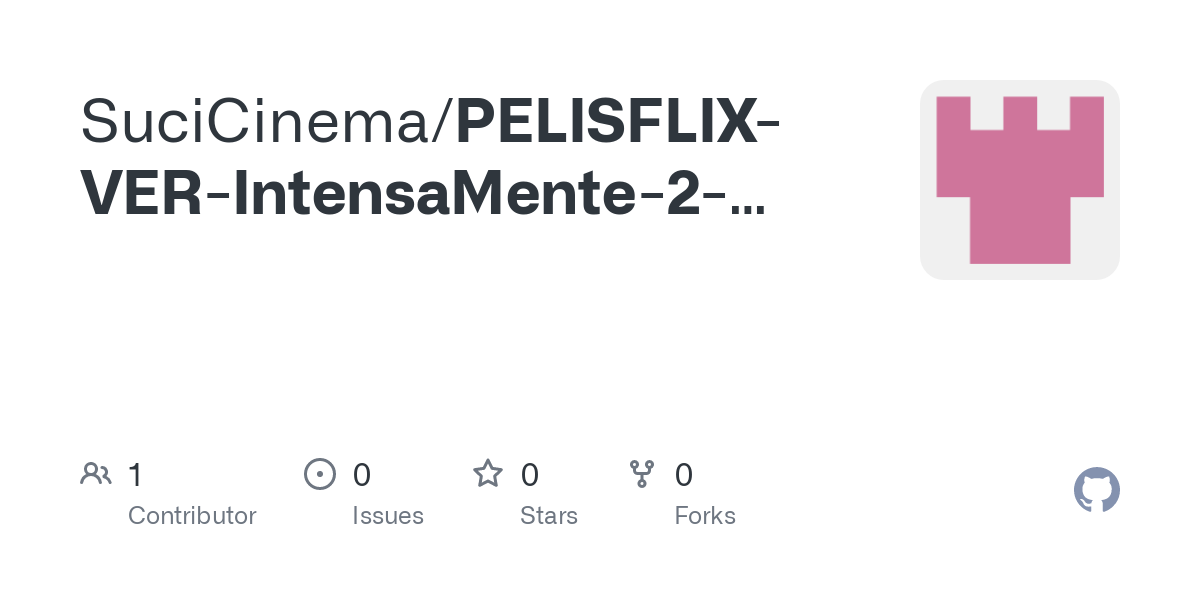Image resolution: width=1200 pixels, height=600 pixels.
Task: Click the Forks label
Action: [x=705, y=516]
